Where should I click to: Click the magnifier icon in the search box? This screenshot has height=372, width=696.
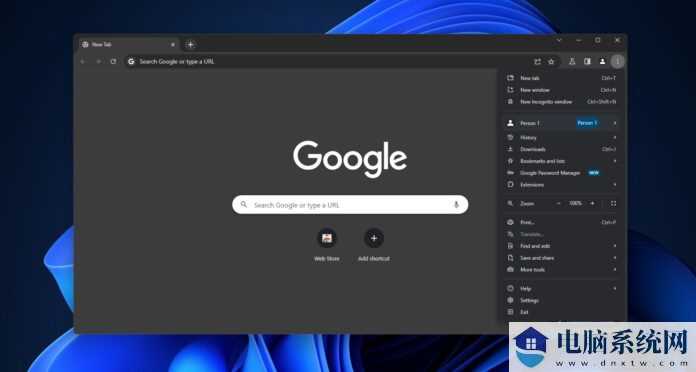point(244,205)
